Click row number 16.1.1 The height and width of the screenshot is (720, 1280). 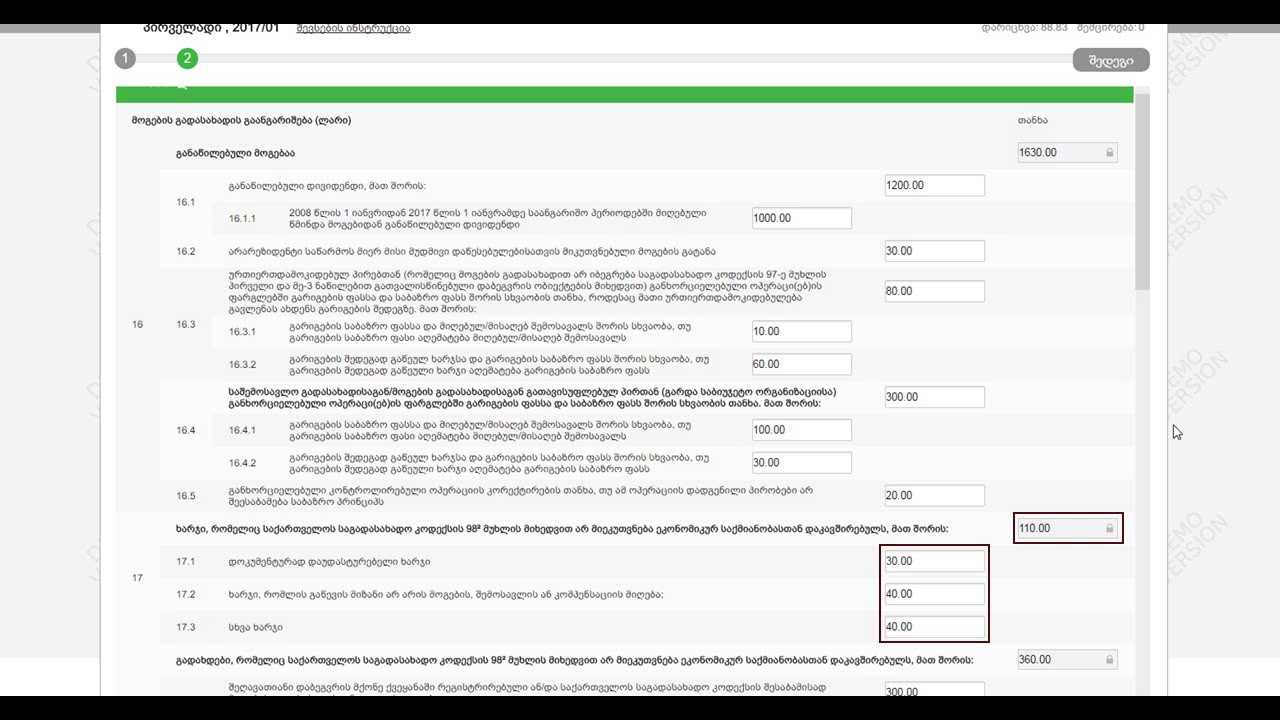point(242,219)
